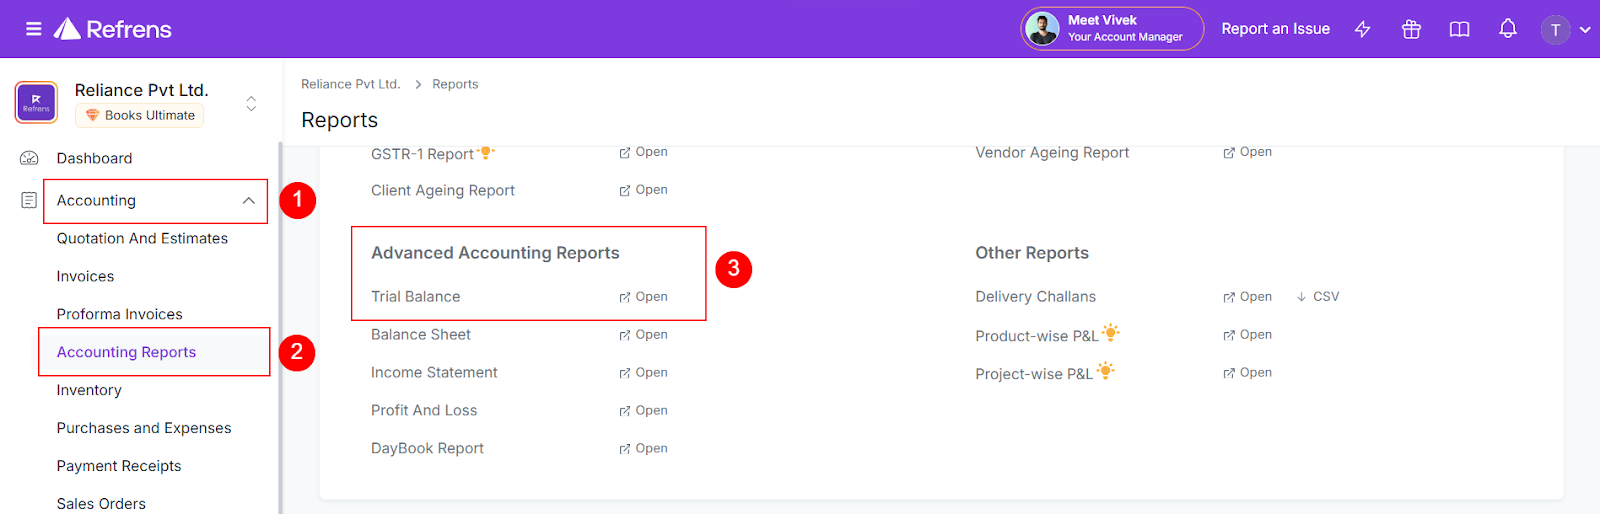Open Income Statement report

[x=643, y=373]
